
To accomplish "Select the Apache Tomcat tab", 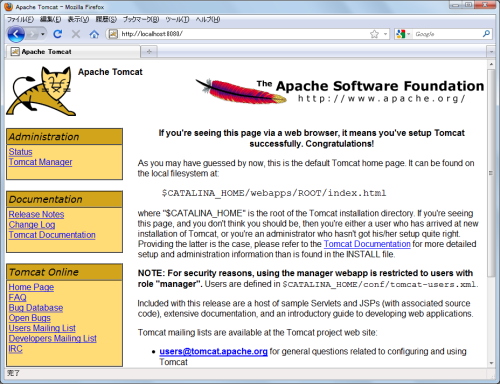I will point(73,52).
